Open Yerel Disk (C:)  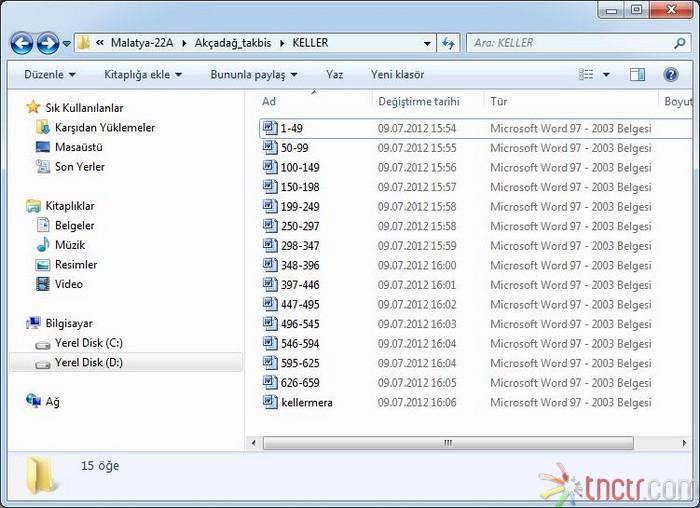89,343
